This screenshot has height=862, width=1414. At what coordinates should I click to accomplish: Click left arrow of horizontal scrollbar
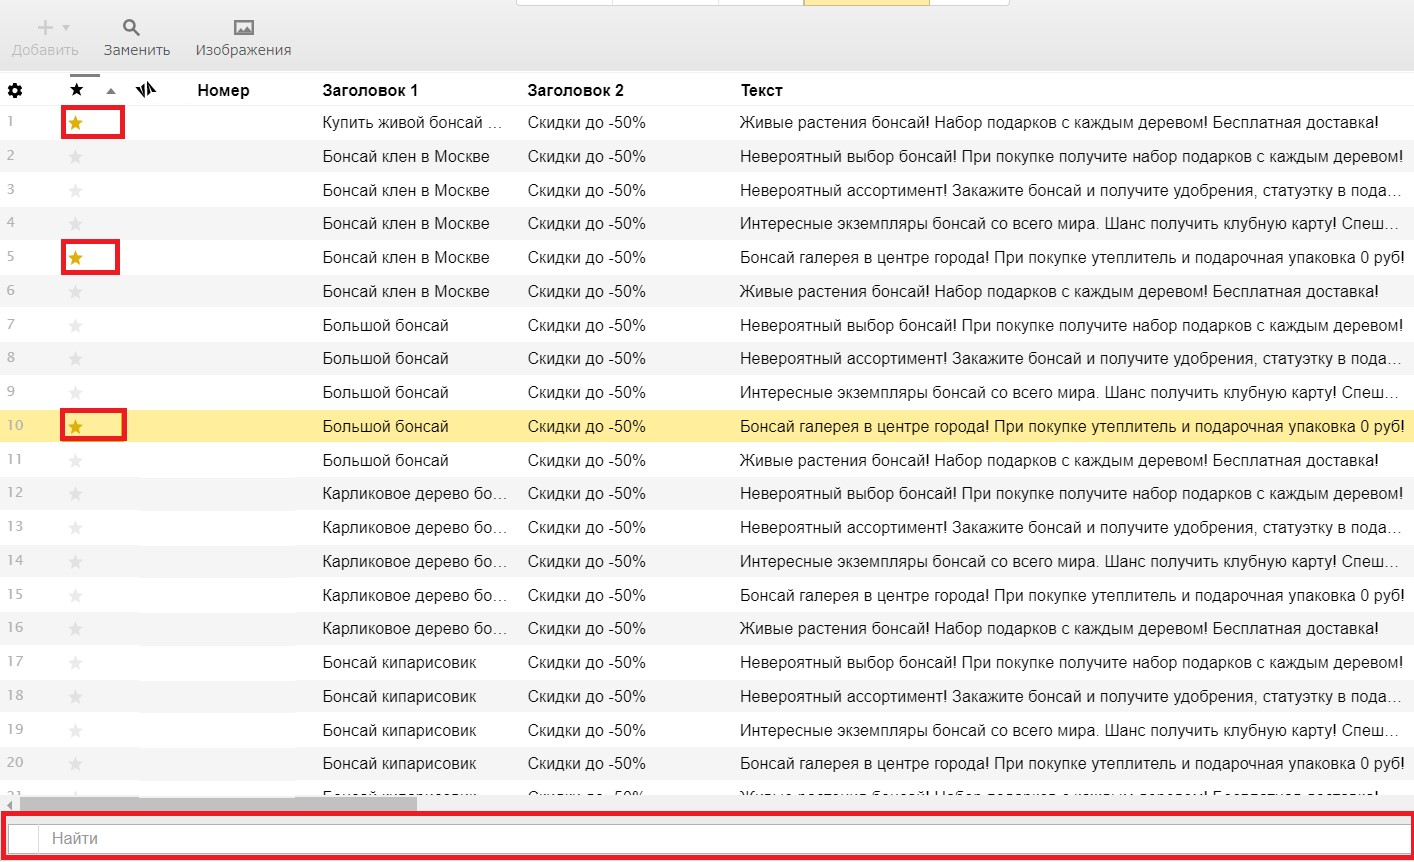(10, 804)
